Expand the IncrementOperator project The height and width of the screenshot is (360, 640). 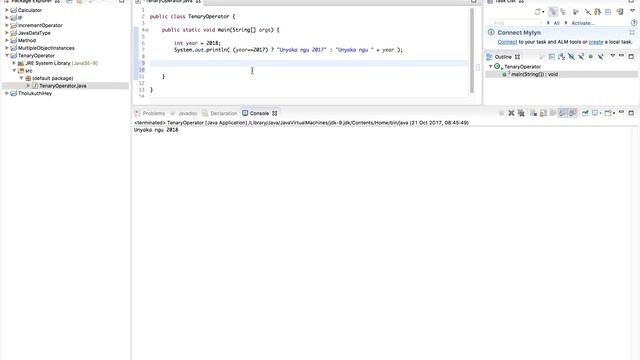tap(7, 25)
